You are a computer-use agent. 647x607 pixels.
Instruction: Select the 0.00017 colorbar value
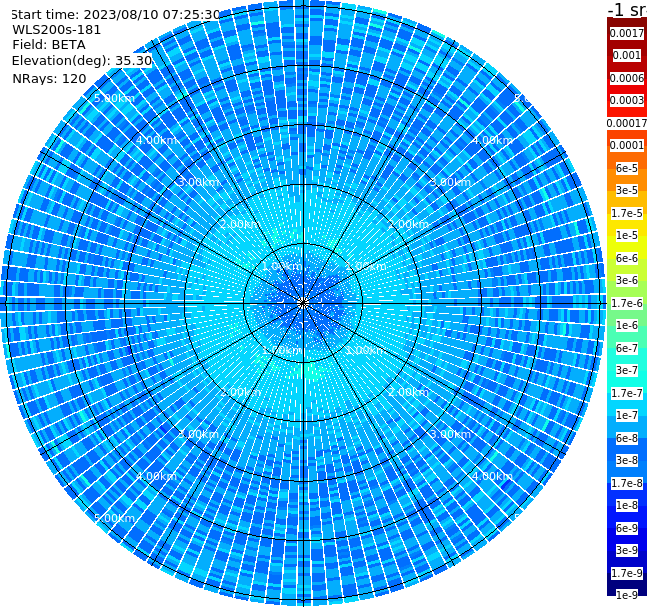click(x=627, y=123)
